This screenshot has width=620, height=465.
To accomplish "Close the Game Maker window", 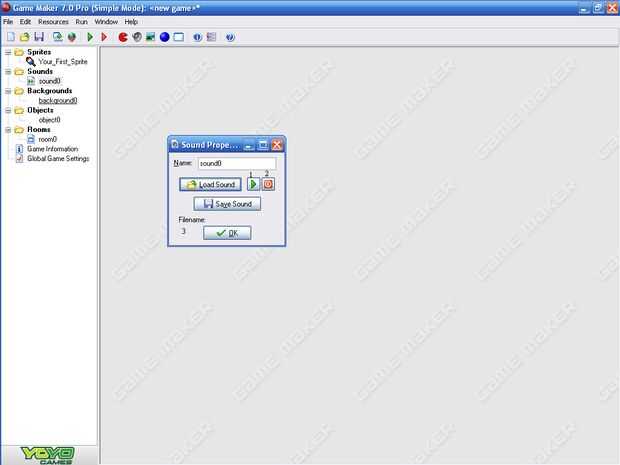I will [x=612, y=8].
